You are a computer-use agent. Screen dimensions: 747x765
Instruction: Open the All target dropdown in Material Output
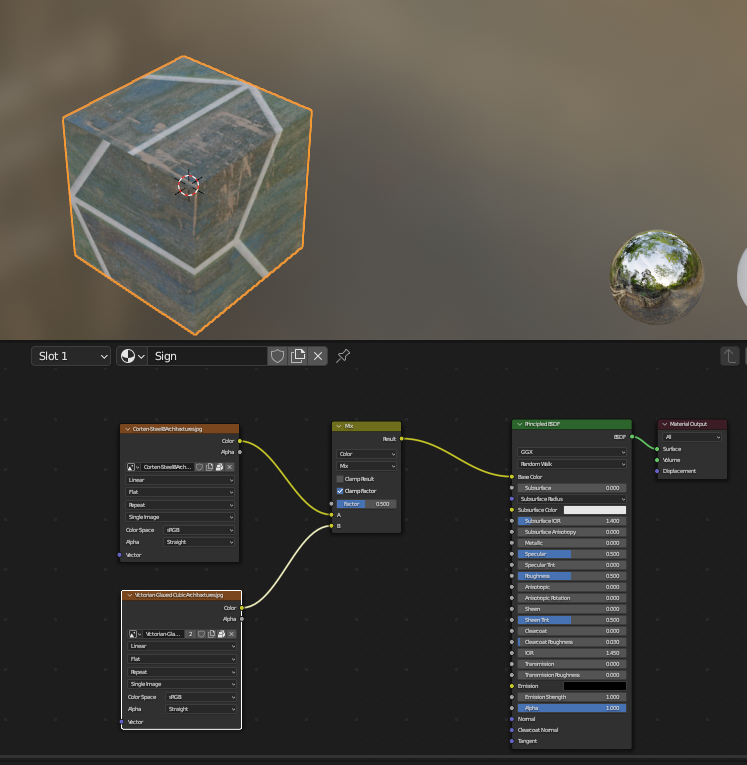point(692,437)
